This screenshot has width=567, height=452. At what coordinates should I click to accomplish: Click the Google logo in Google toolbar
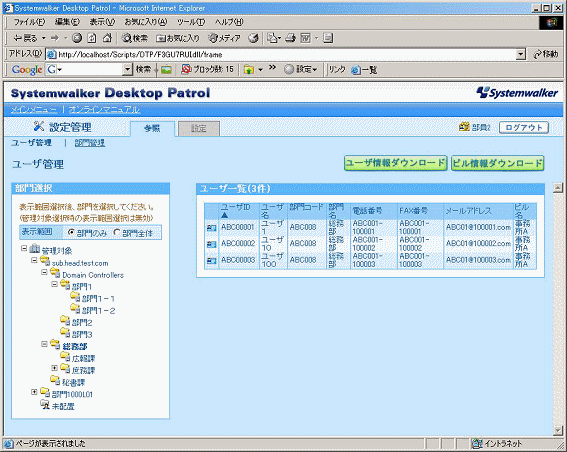27,69
